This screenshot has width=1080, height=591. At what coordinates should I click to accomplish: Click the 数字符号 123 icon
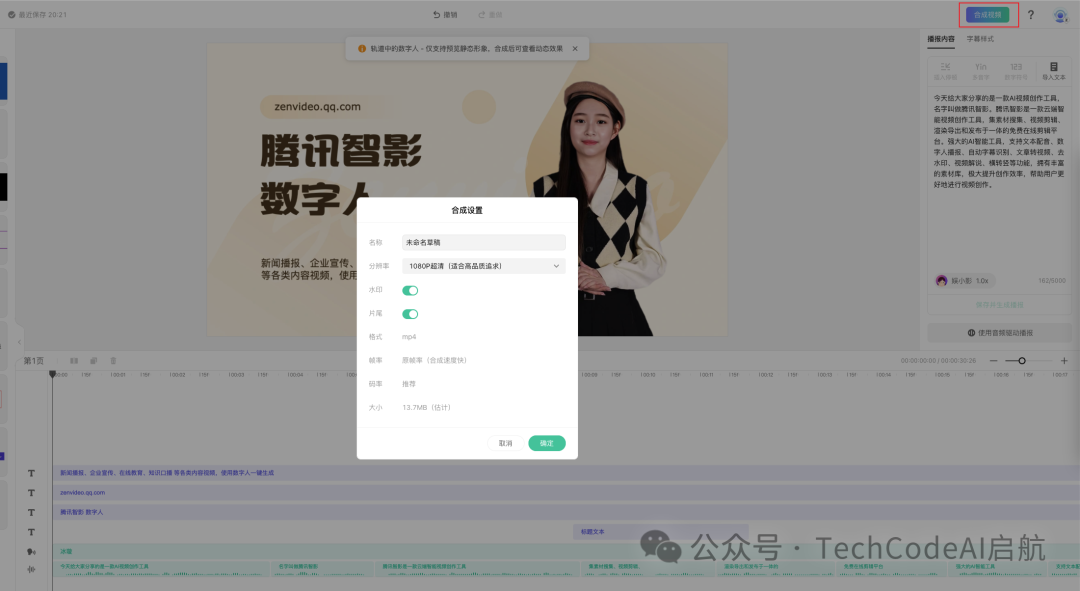tap(1016, 71)
